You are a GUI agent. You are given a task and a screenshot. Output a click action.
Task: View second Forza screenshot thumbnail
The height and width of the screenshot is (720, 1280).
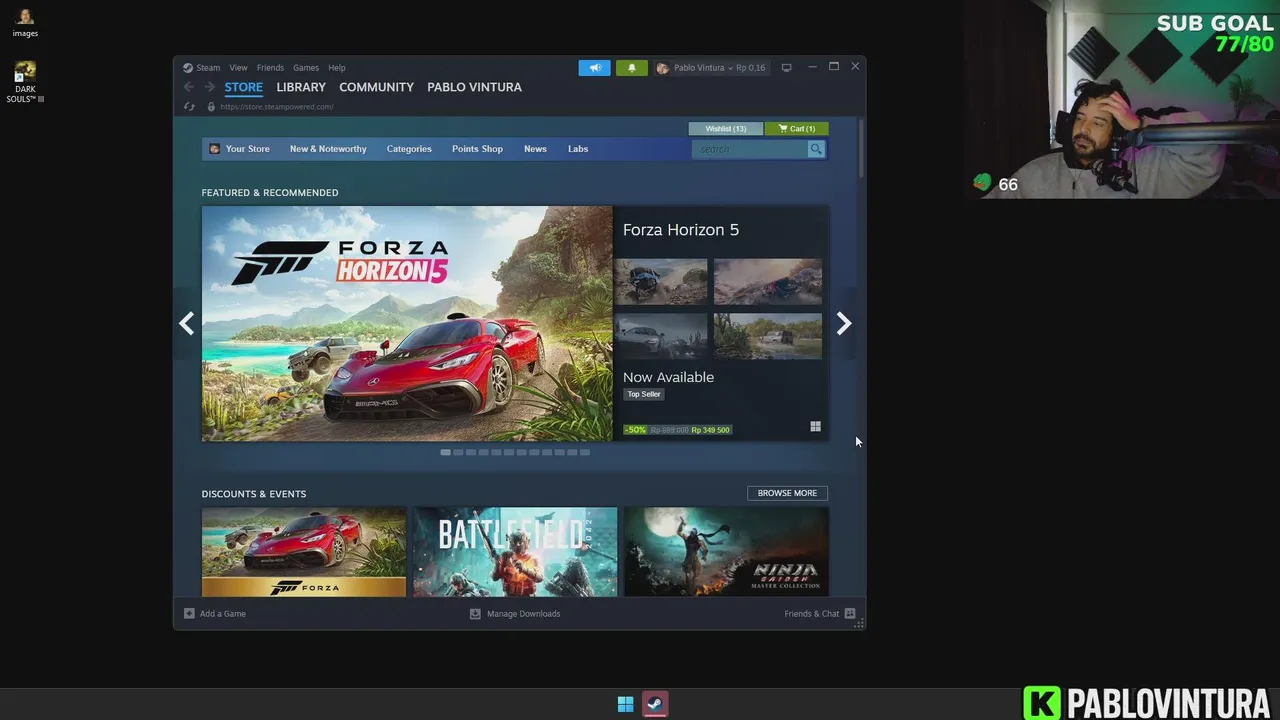point(768,281)
